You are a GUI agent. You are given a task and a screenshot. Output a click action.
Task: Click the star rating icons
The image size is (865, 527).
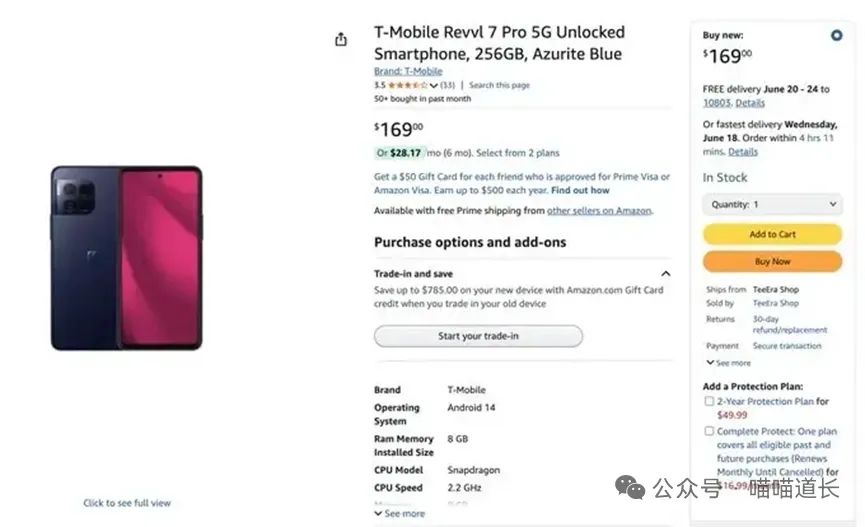point(407,86)
